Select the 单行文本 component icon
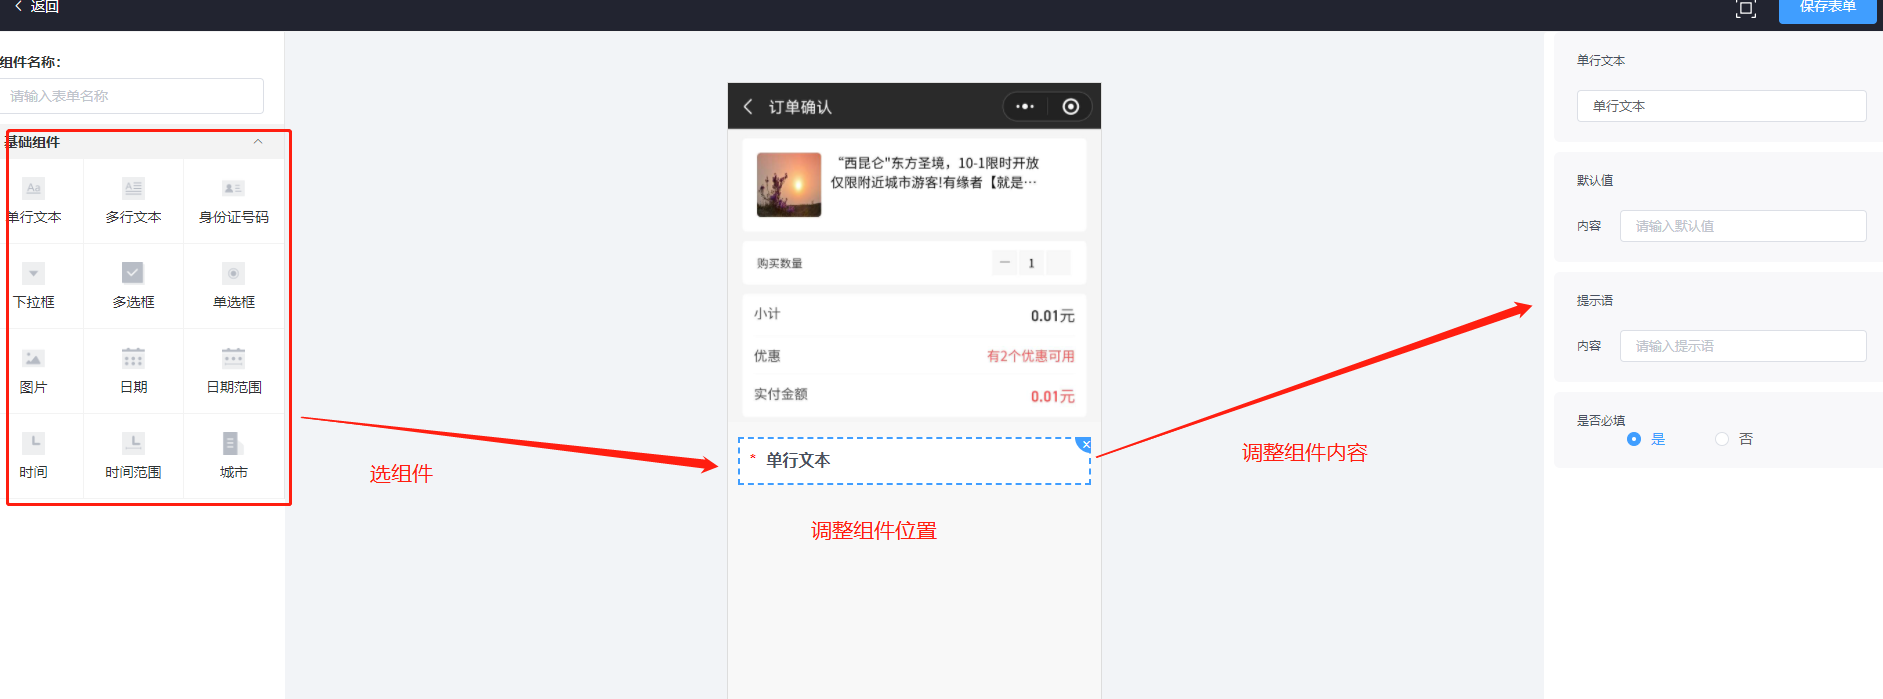This screenshot has width=1883, height=699. pyautogui.click(x=34, y=188)
